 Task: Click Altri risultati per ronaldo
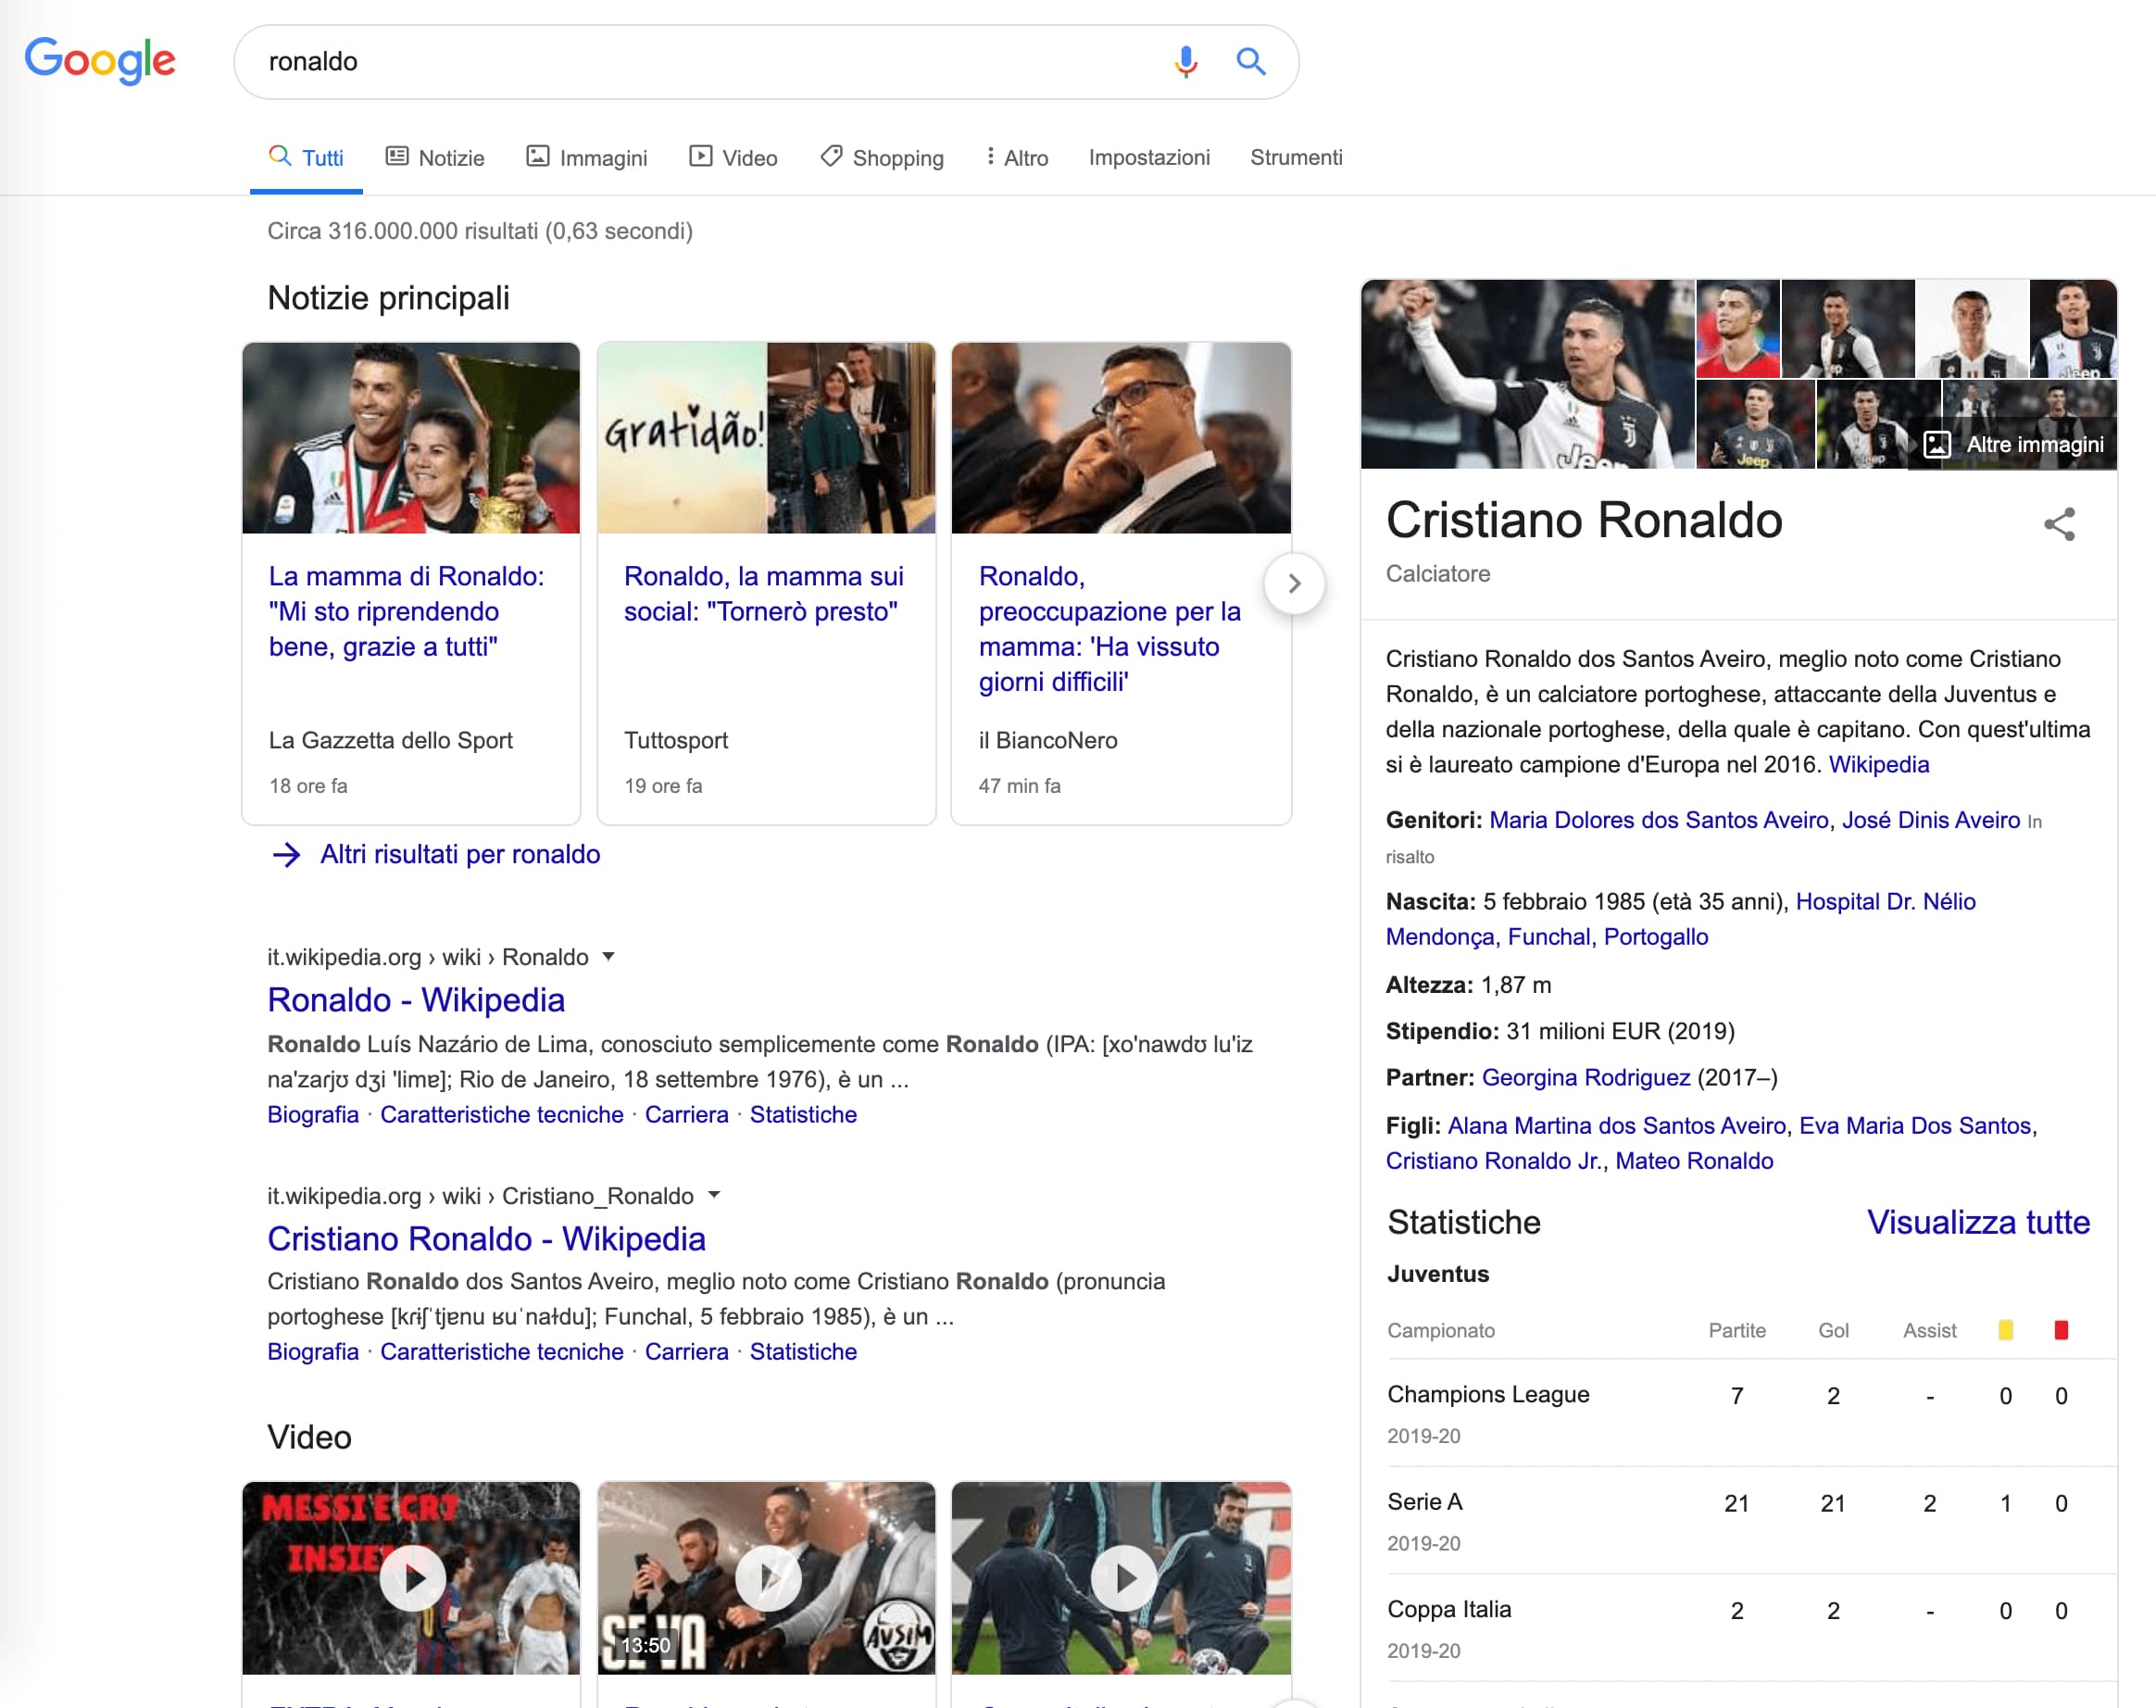tap(460, 854)
